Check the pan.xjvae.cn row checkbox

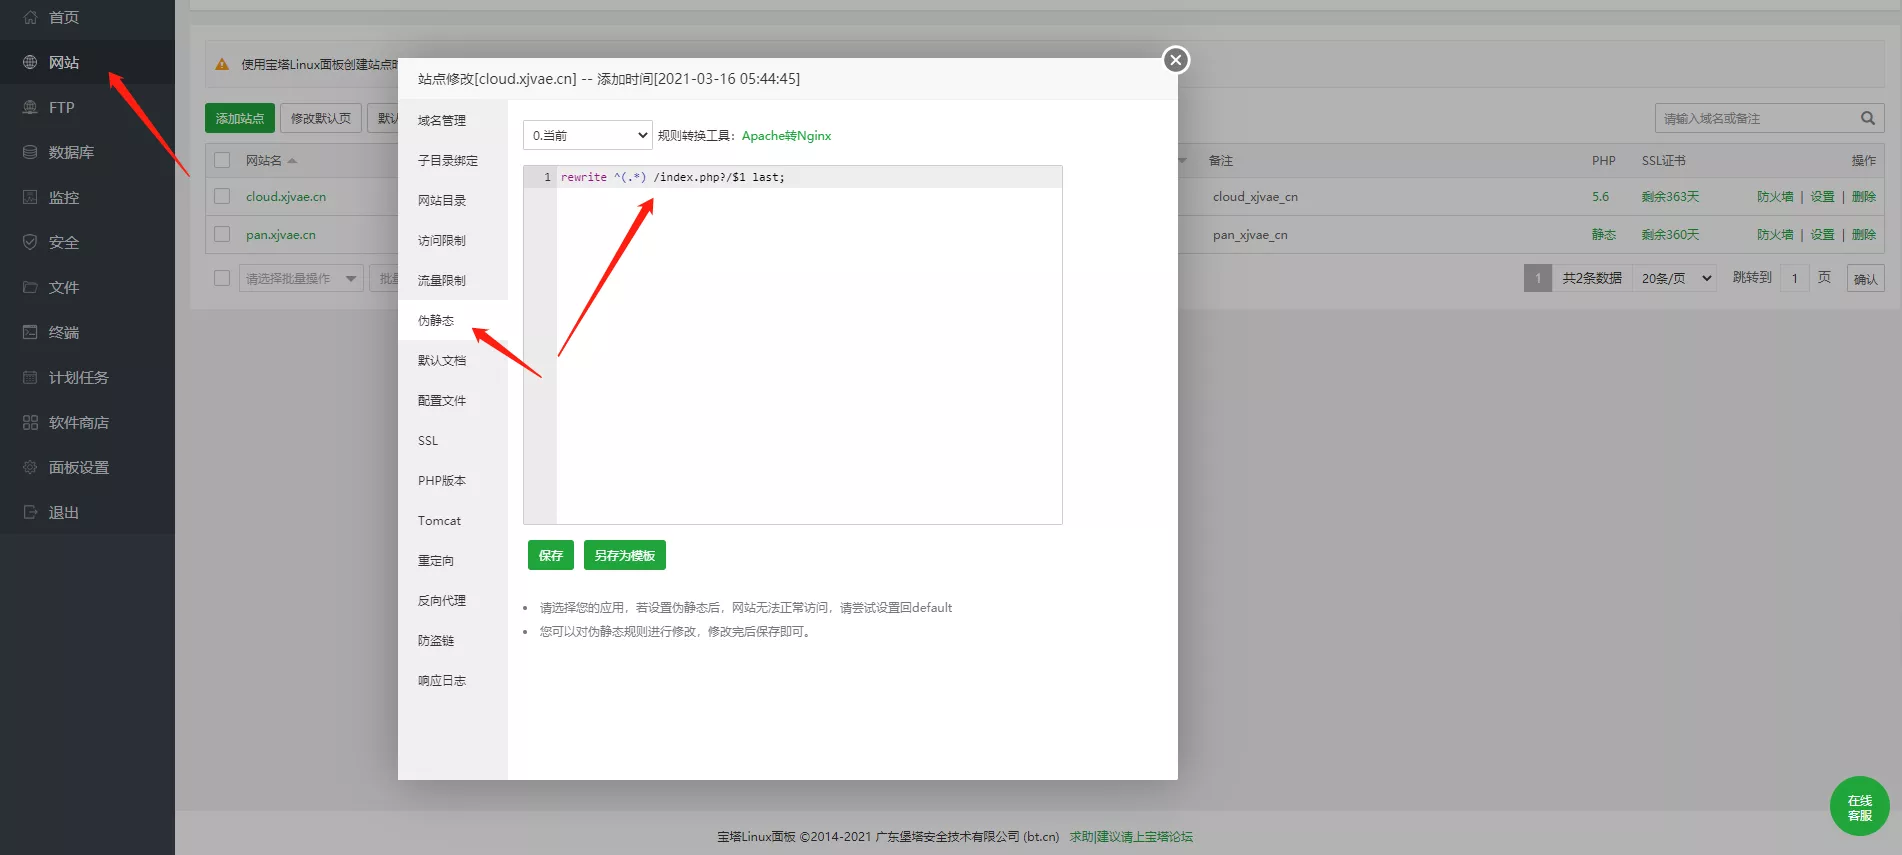(222, 234)
